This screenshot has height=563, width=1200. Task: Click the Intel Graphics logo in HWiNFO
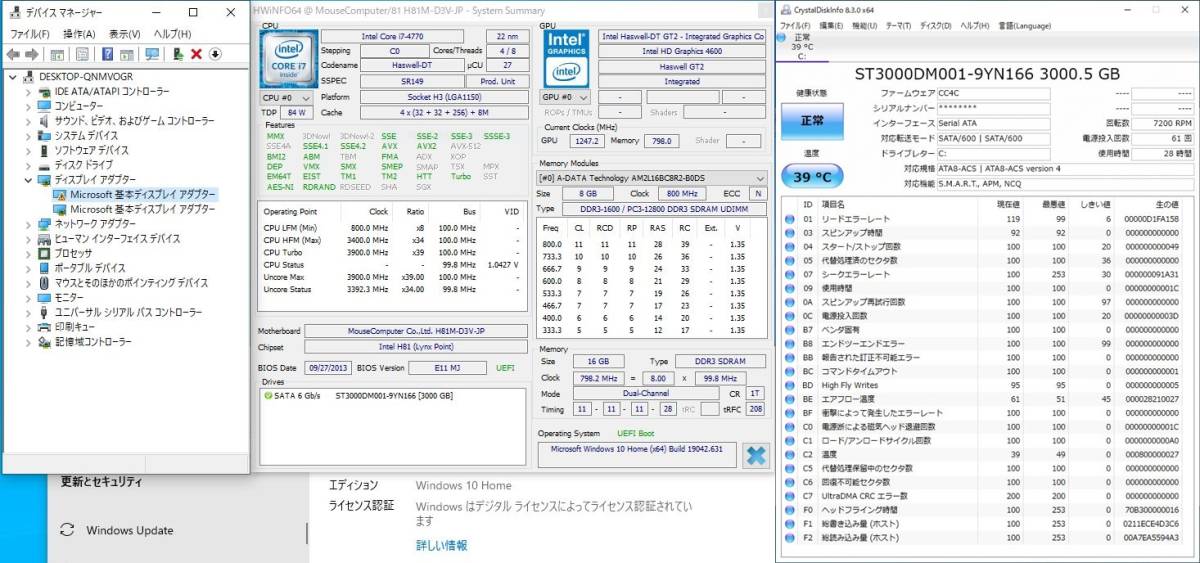[x=565, y=59]
